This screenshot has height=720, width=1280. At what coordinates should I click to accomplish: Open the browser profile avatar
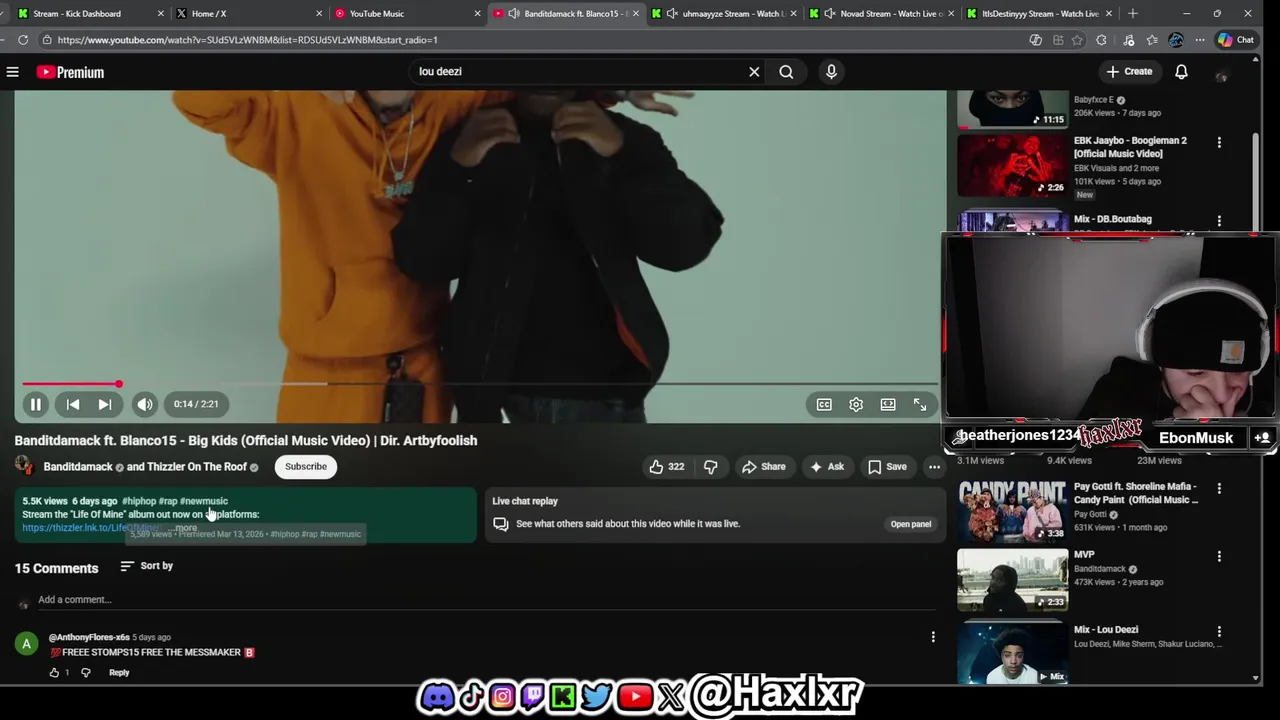coord(1176,40)
